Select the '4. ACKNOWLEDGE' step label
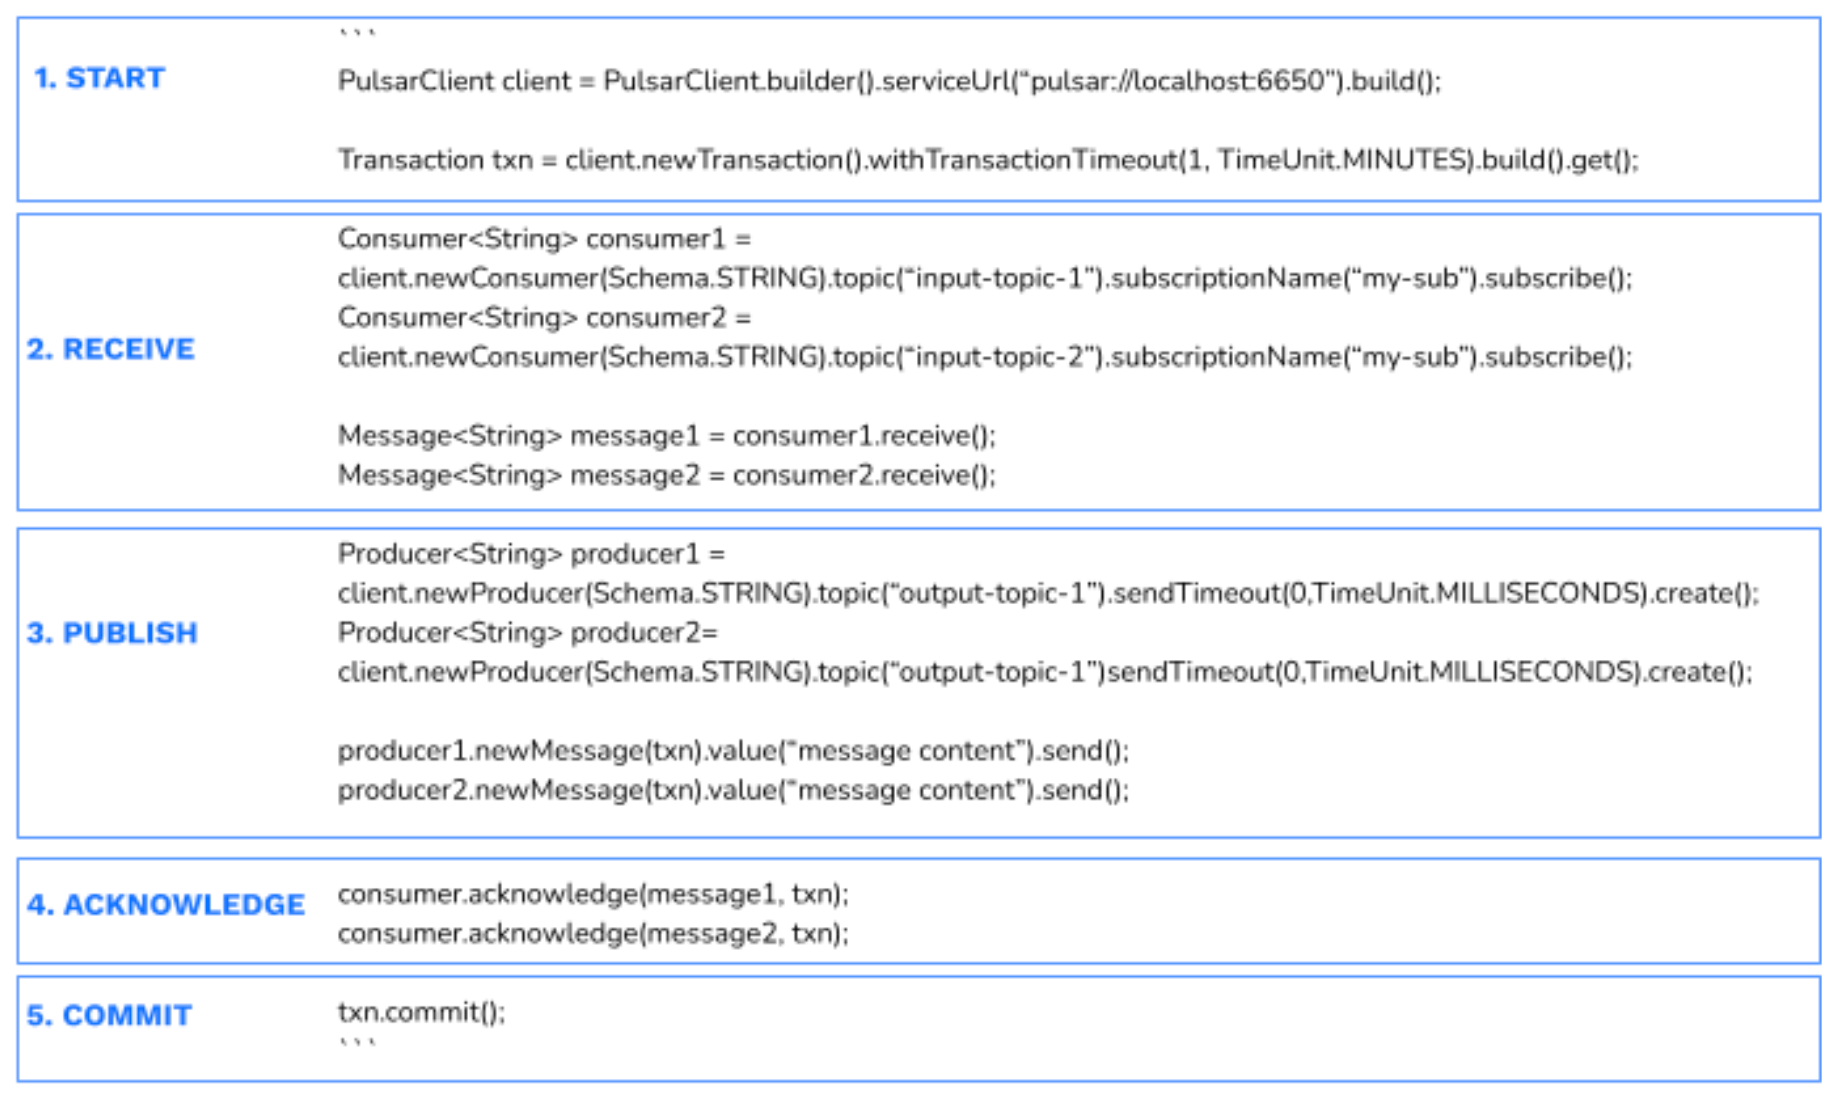1844x1100 pixels. pyautogui.click(x=165, y=905)
